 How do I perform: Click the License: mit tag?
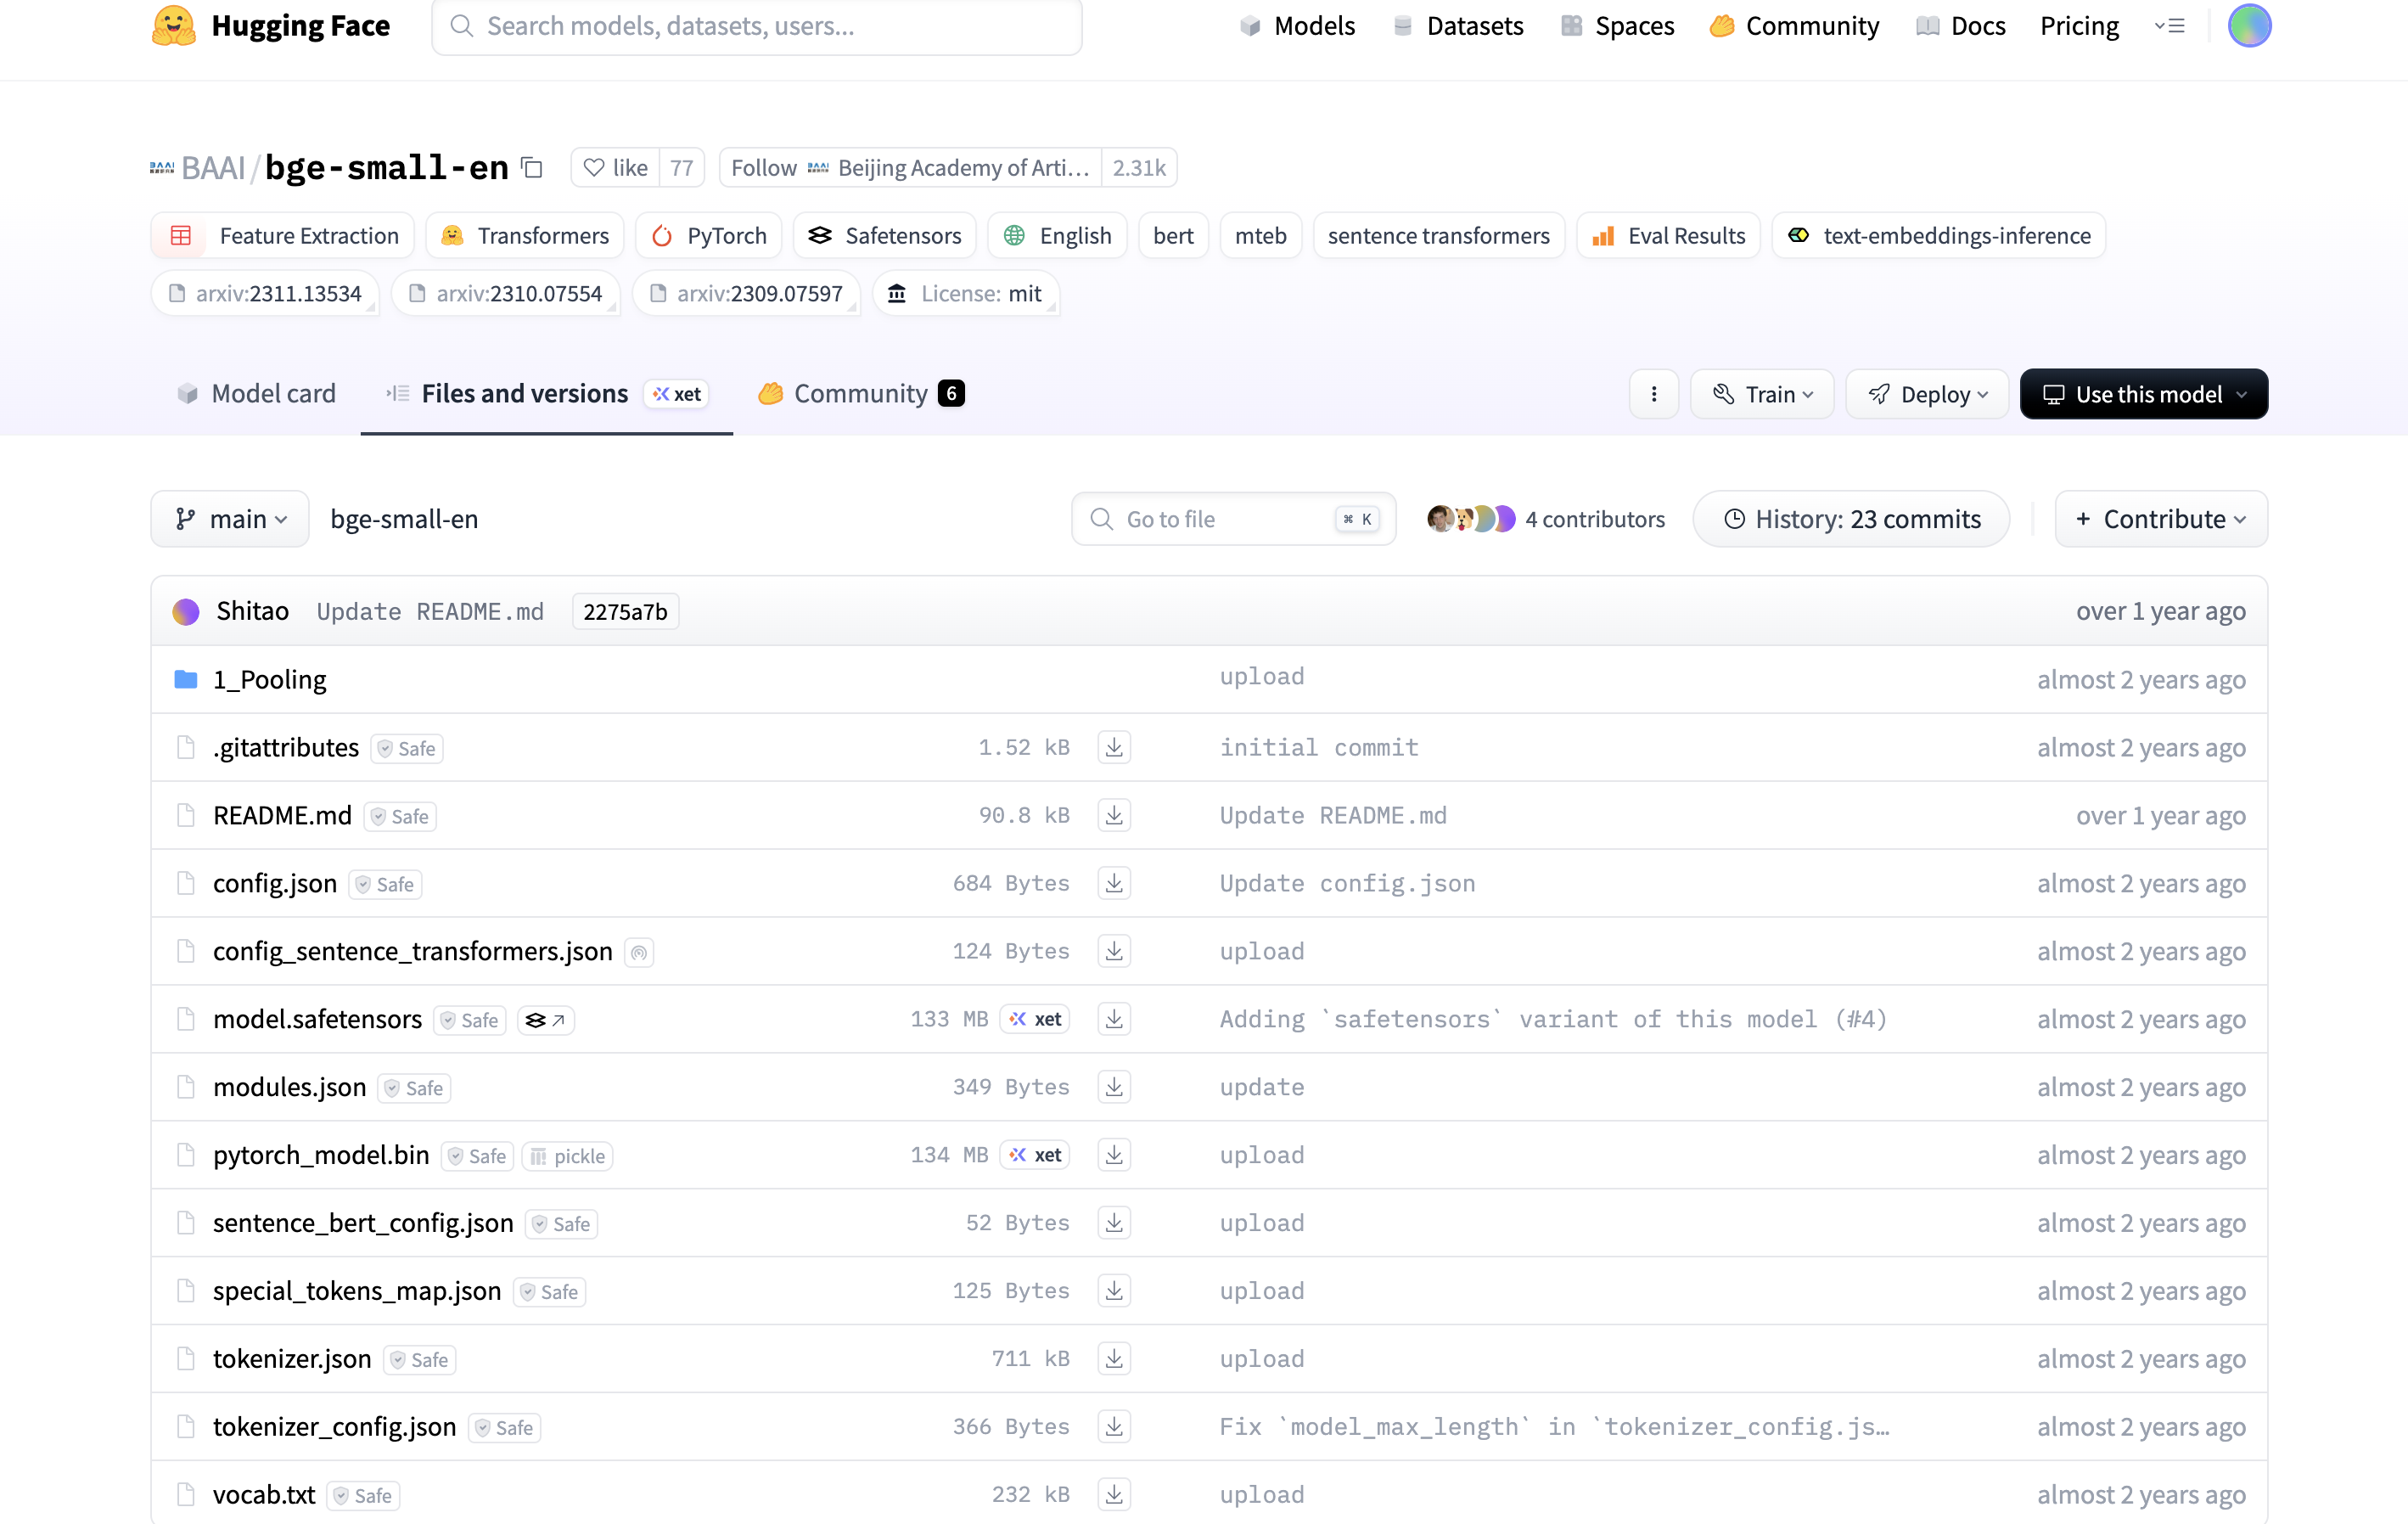pos(966,294)
